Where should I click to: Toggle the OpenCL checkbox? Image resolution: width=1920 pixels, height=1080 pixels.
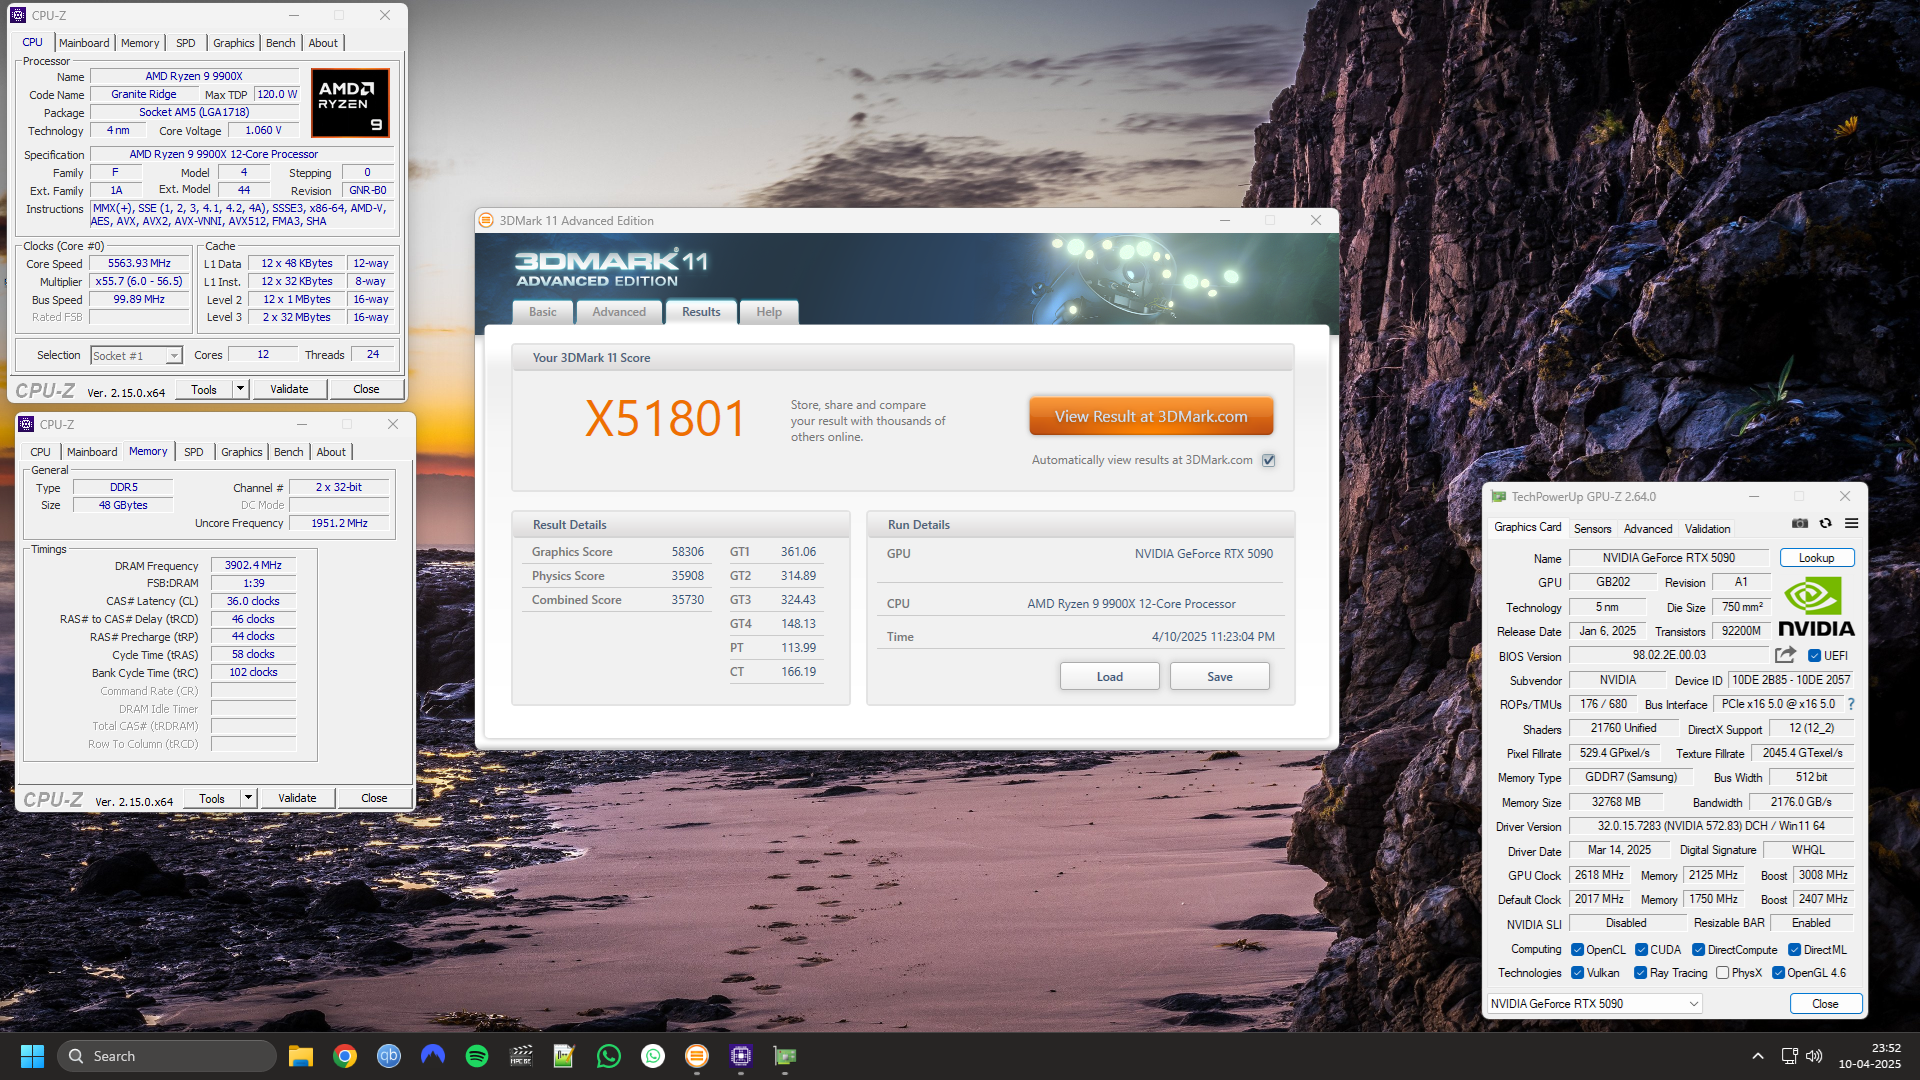click(1577, 950)
